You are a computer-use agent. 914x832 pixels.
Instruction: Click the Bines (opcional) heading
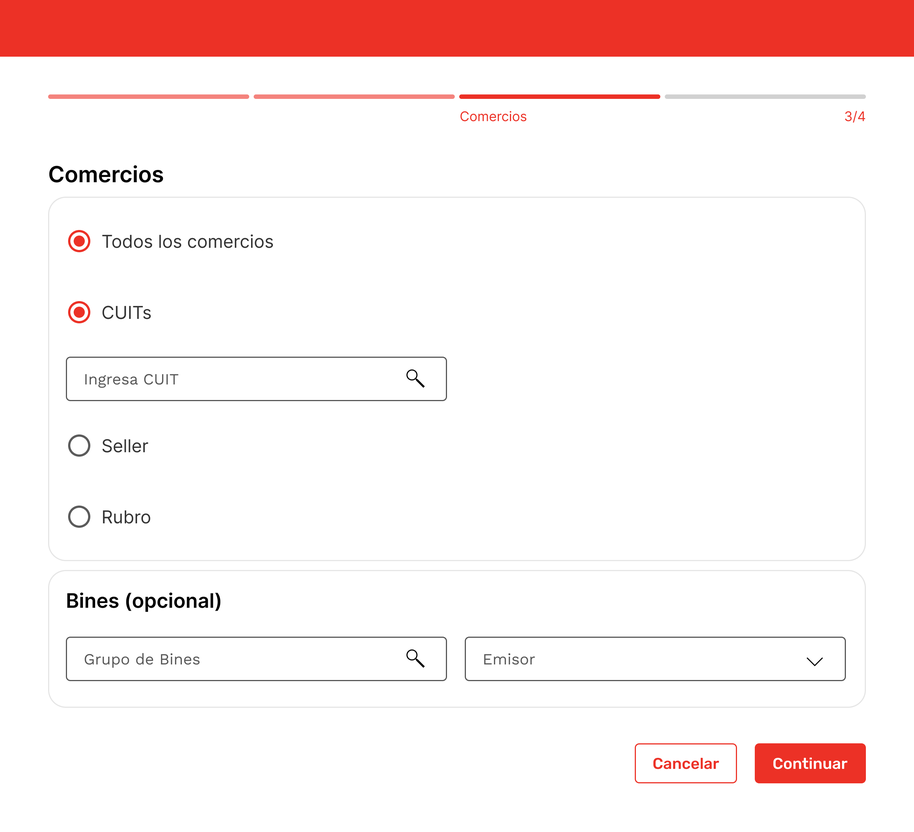143,601
